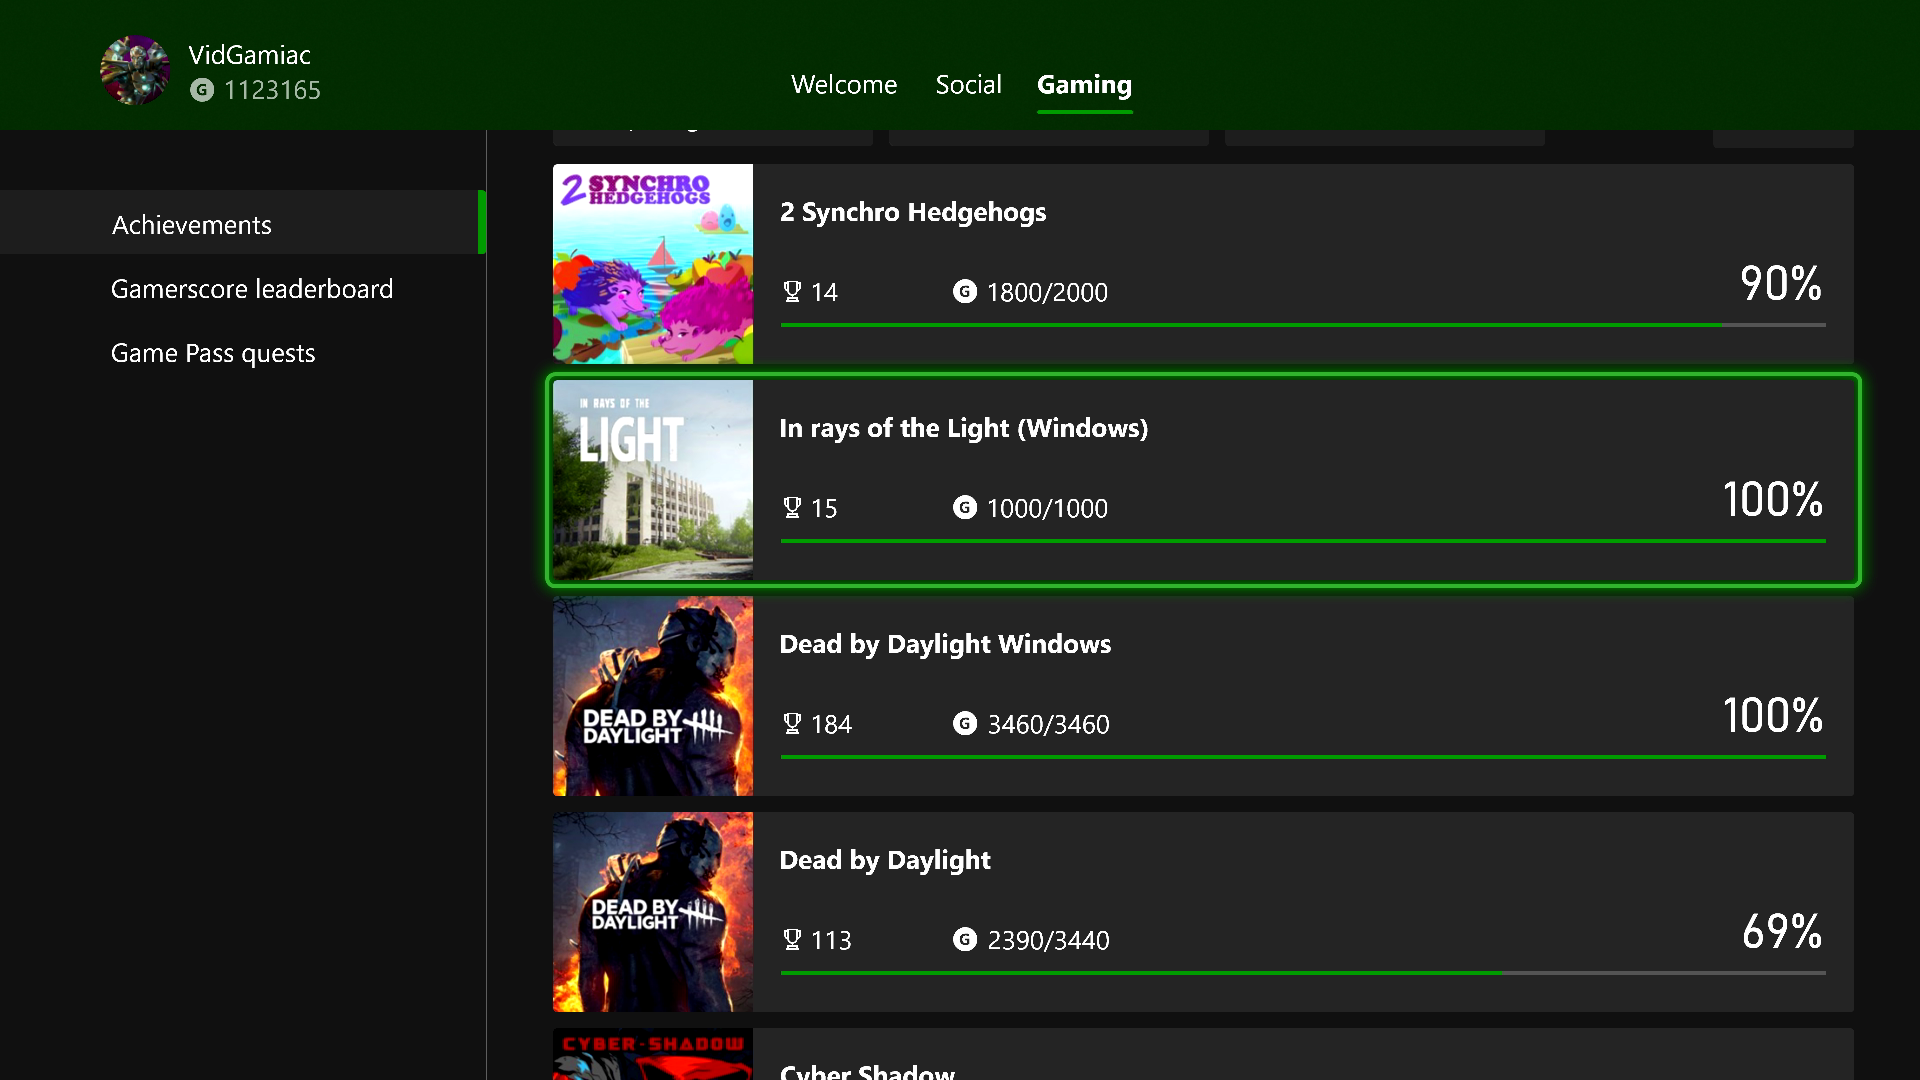Open the Dead by Daylight 69% game title
The height and width of the screenshot is (1080, 1920).
click(x=885, y=860)
